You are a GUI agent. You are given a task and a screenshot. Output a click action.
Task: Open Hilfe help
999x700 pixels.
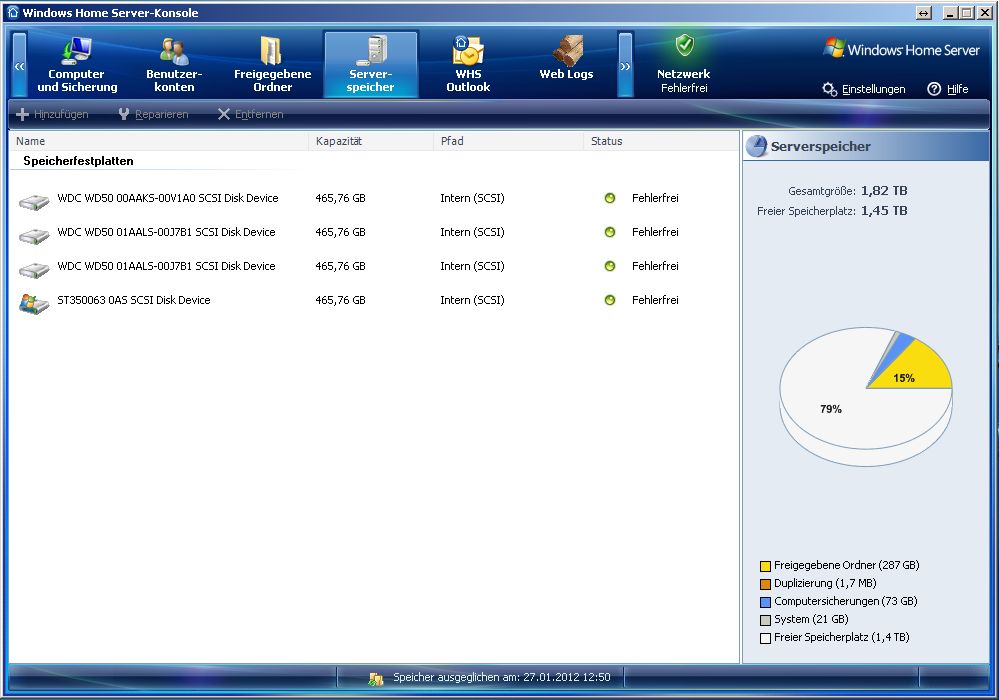[x=948, y=89]
